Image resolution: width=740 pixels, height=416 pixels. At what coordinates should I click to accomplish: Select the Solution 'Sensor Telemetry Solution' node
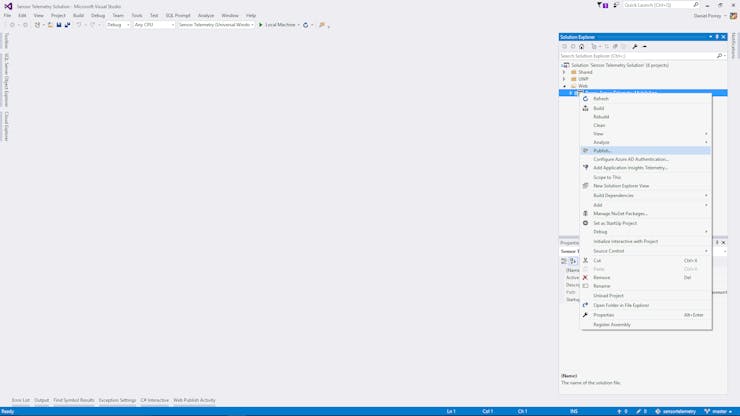(619, 65)
